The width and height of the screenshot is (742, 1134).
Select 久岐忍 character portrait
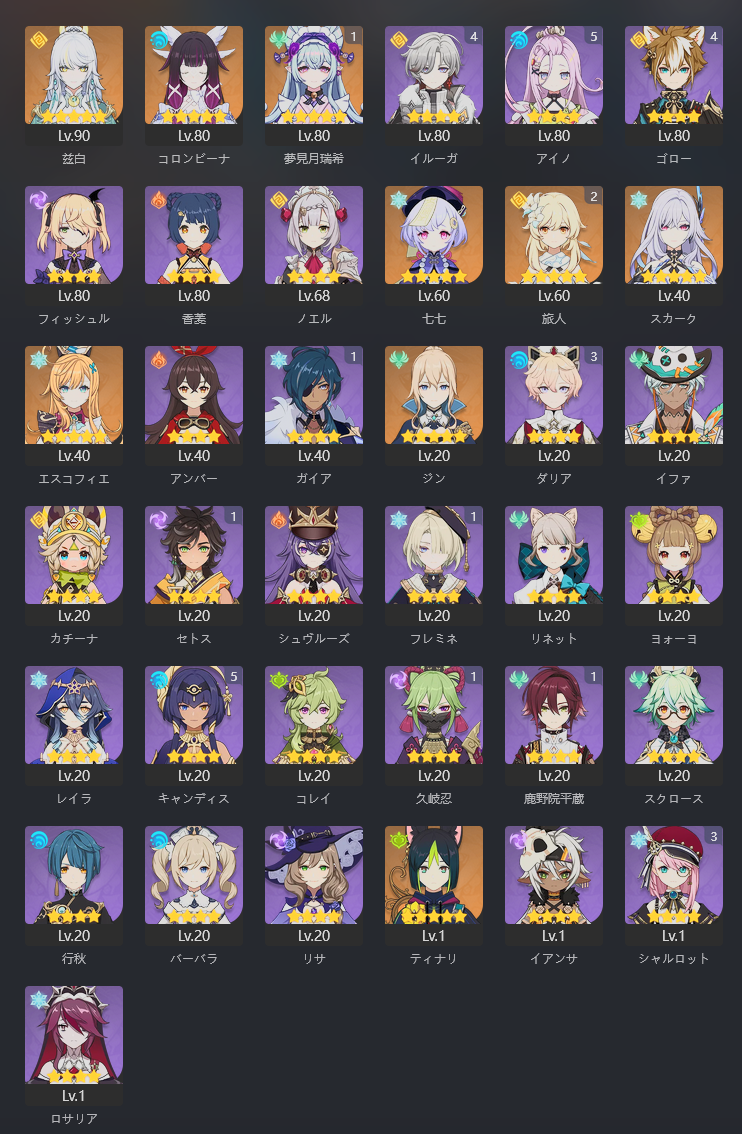(x=434, y=715)
